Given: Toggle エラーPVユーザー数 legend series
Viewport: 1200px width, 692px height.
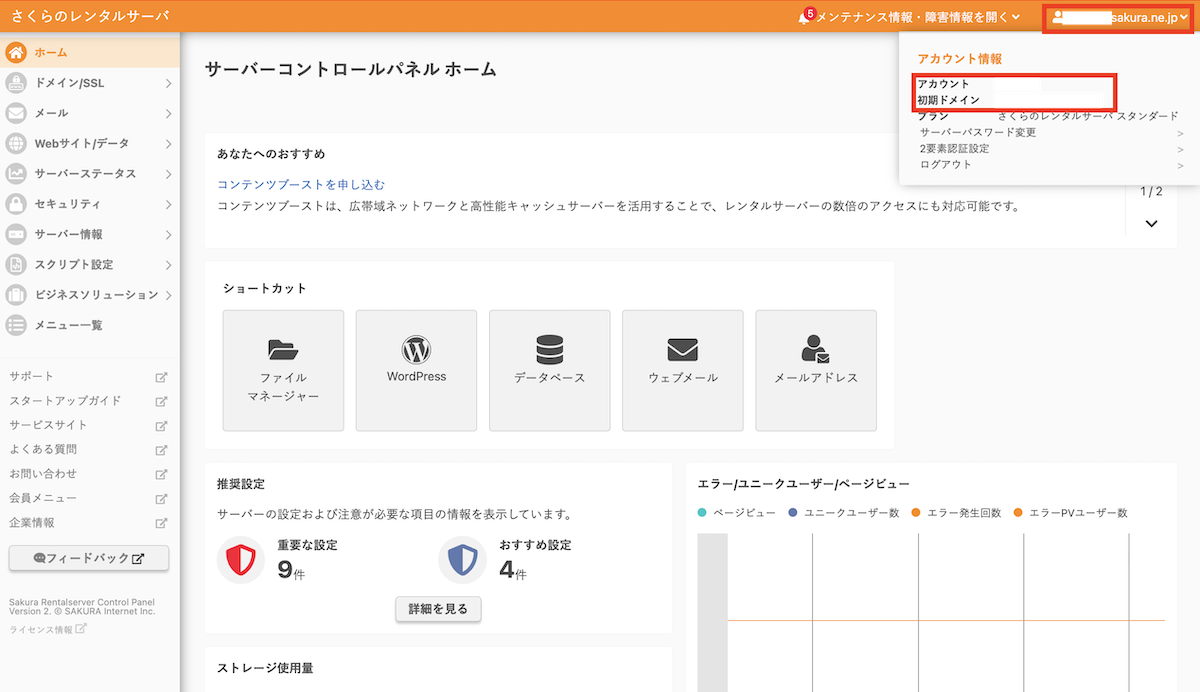Looking at the screenshot, I should 1070,513.
